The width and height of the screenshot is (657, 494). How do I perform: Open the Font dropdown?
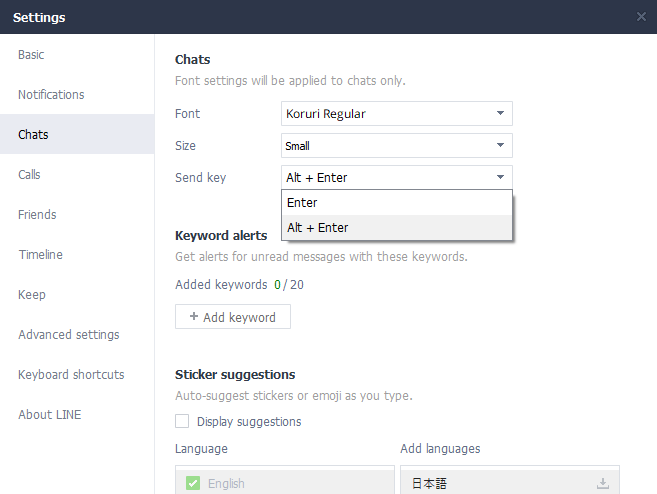click(397, 114)
